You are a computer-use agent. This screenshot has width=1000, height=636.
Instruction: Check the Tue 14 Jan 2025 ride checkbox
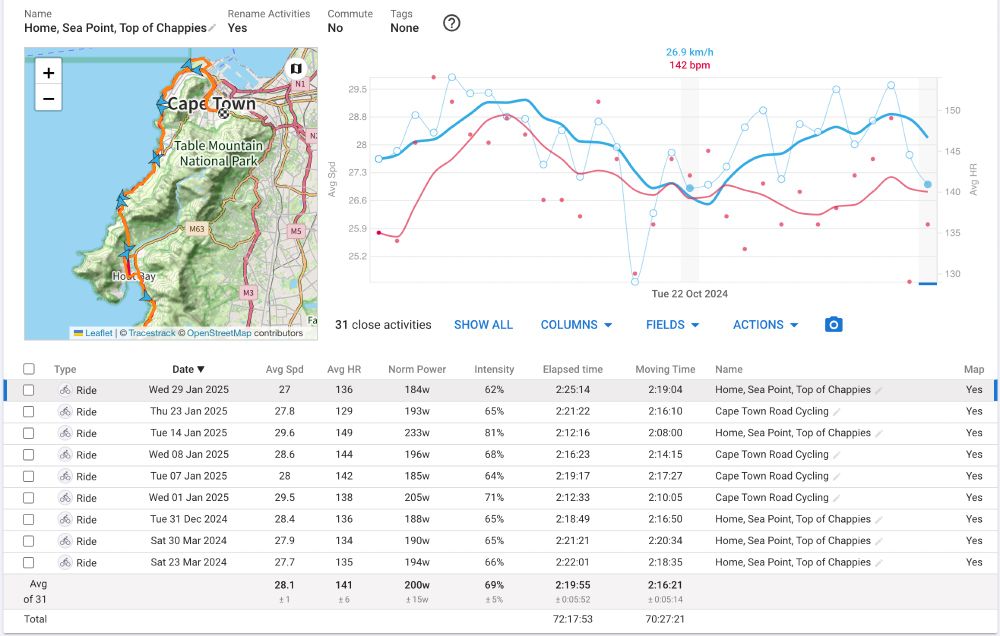29,433
